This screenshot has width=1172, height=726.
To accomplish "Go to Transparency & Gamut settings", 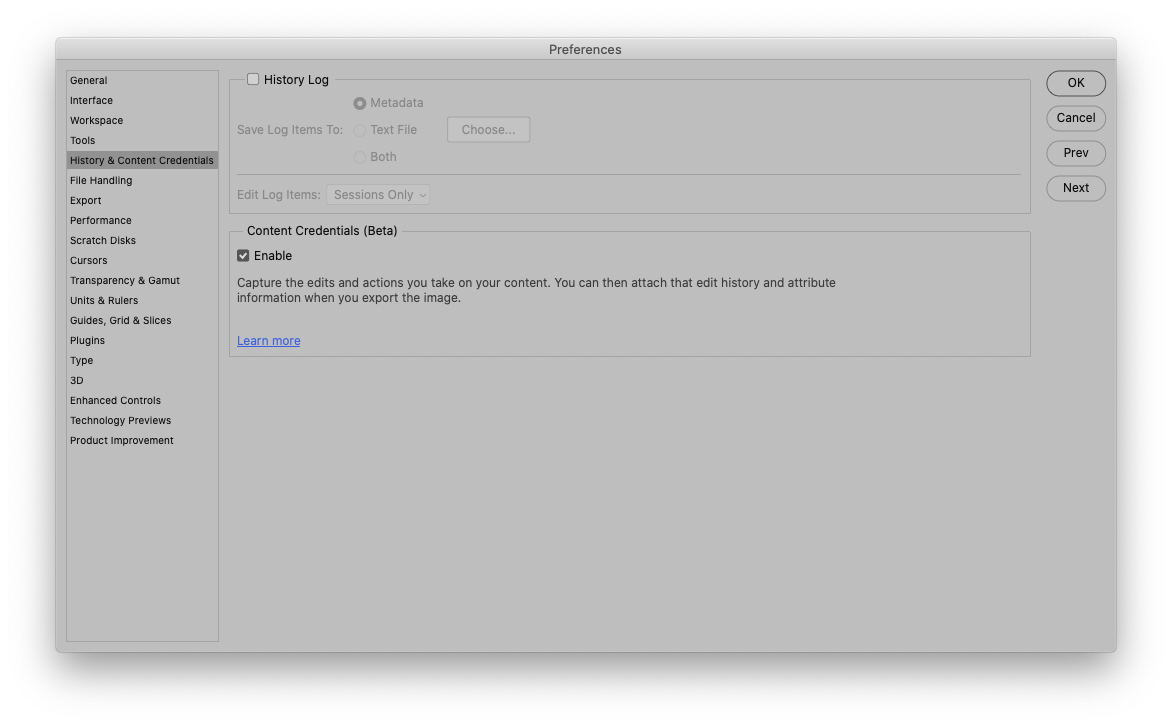I will coord(124,280).
